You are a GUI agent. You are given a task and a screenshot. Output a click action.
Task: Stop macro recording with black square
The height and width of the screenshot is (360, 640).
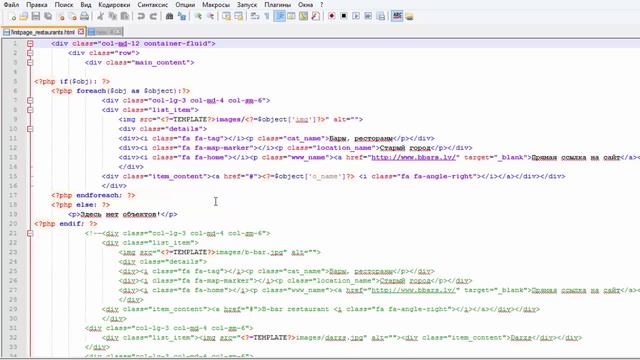[344, 16]
